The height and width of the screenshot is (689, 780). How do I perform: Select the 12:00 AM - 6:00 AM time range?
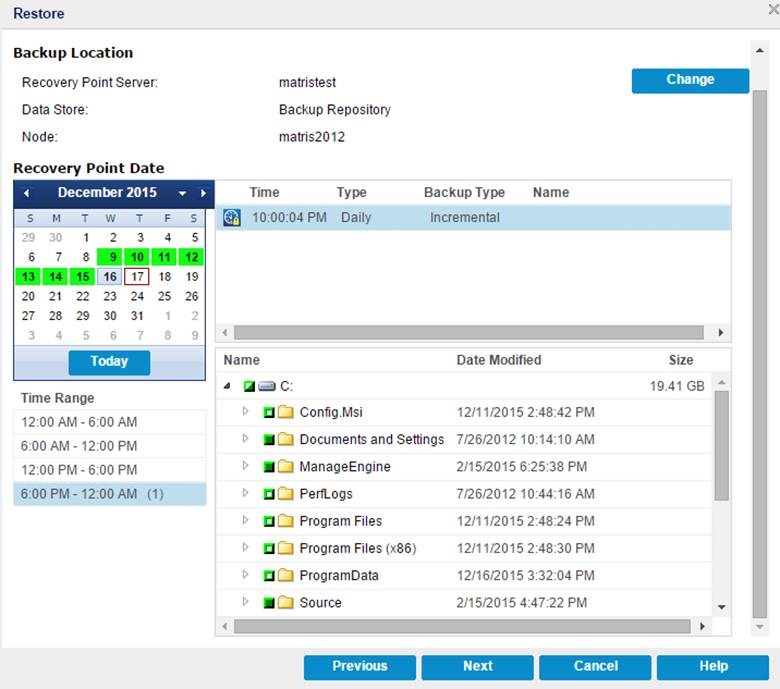tap(110, 422)
